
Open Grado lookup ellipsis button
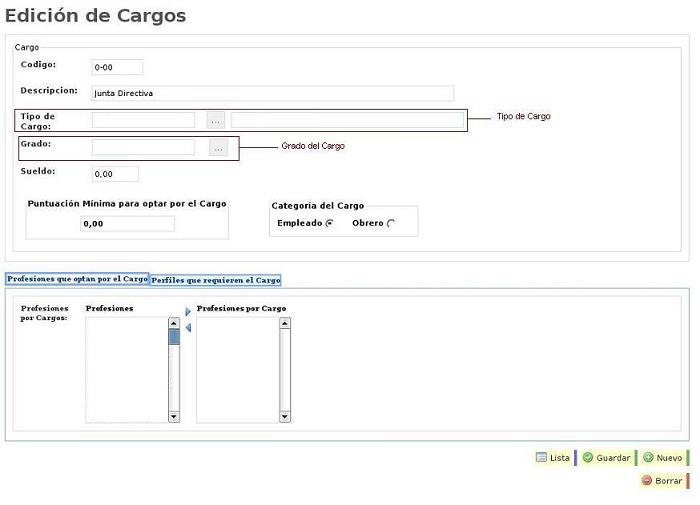[217, 148]
